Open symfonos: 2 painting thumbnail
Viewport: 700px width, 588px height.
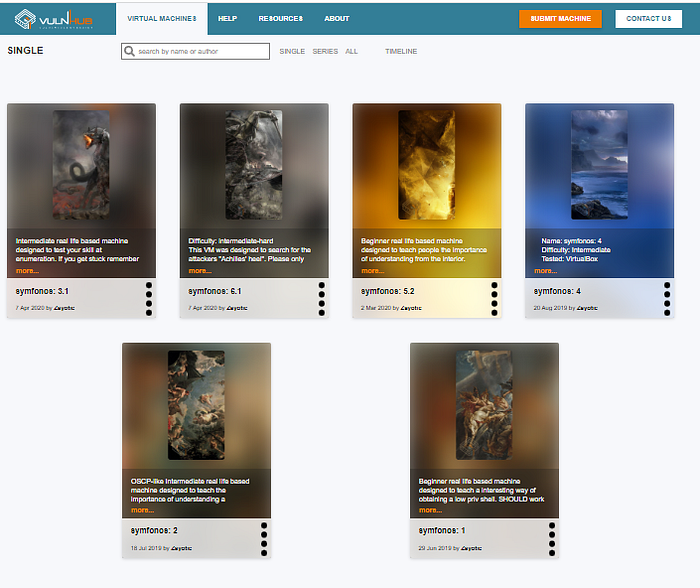click(196, 405)
